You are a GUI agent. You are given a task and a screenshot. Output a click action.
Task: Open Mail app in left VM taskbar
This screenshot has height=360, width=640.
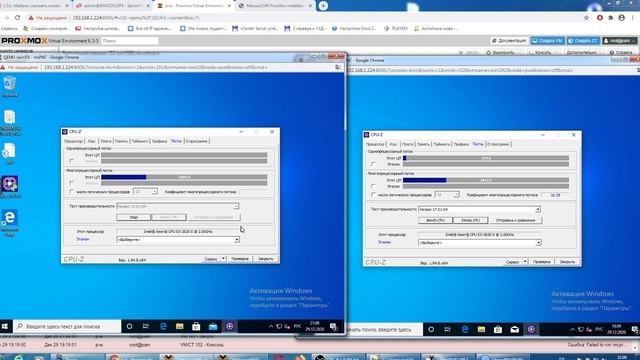pos(213,326)
